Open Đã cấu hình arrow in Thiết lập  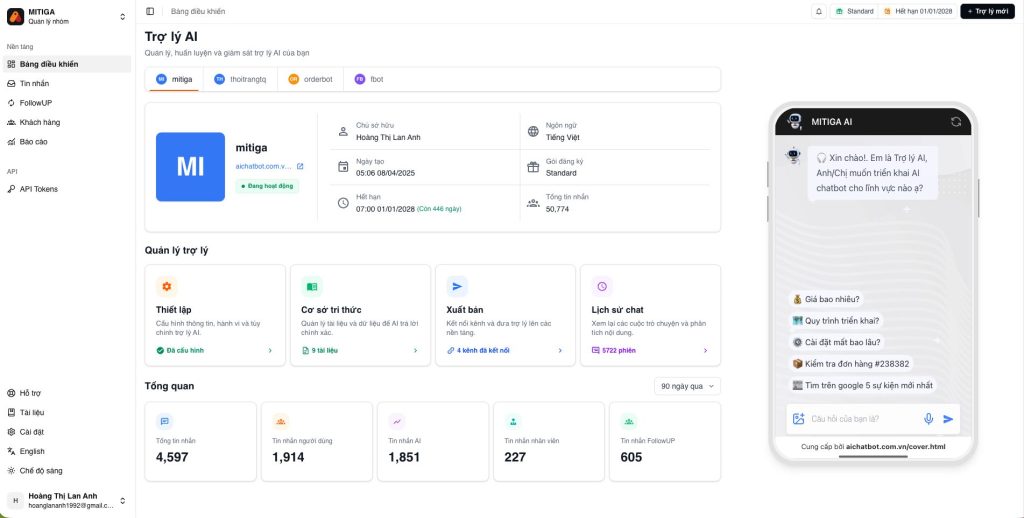point(270,351)
